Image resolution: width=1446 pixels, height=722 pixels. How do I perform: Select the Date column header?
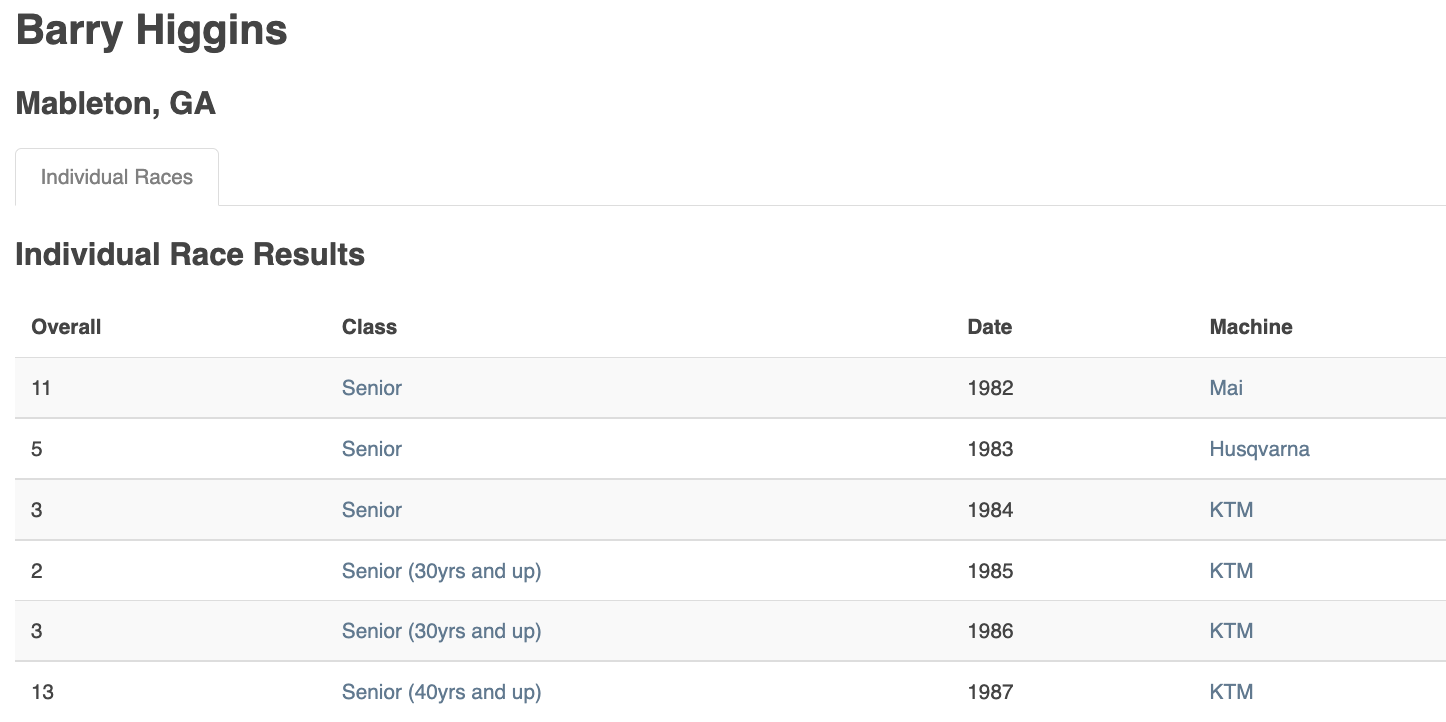(x=989, y=327)
